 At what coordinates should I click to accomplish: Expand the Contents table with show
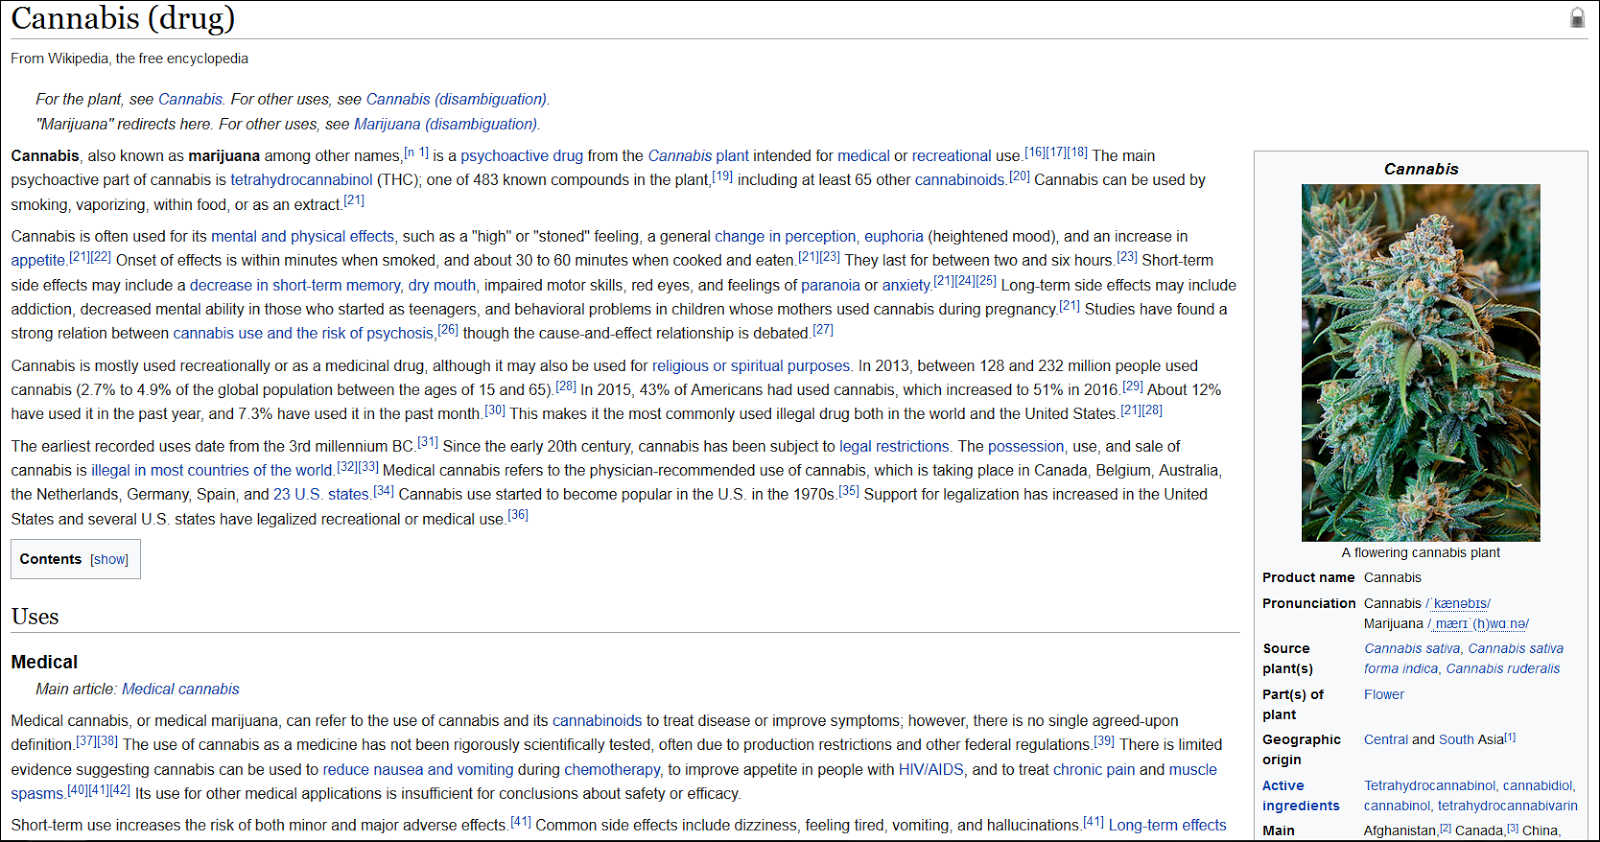coord(109,560)
